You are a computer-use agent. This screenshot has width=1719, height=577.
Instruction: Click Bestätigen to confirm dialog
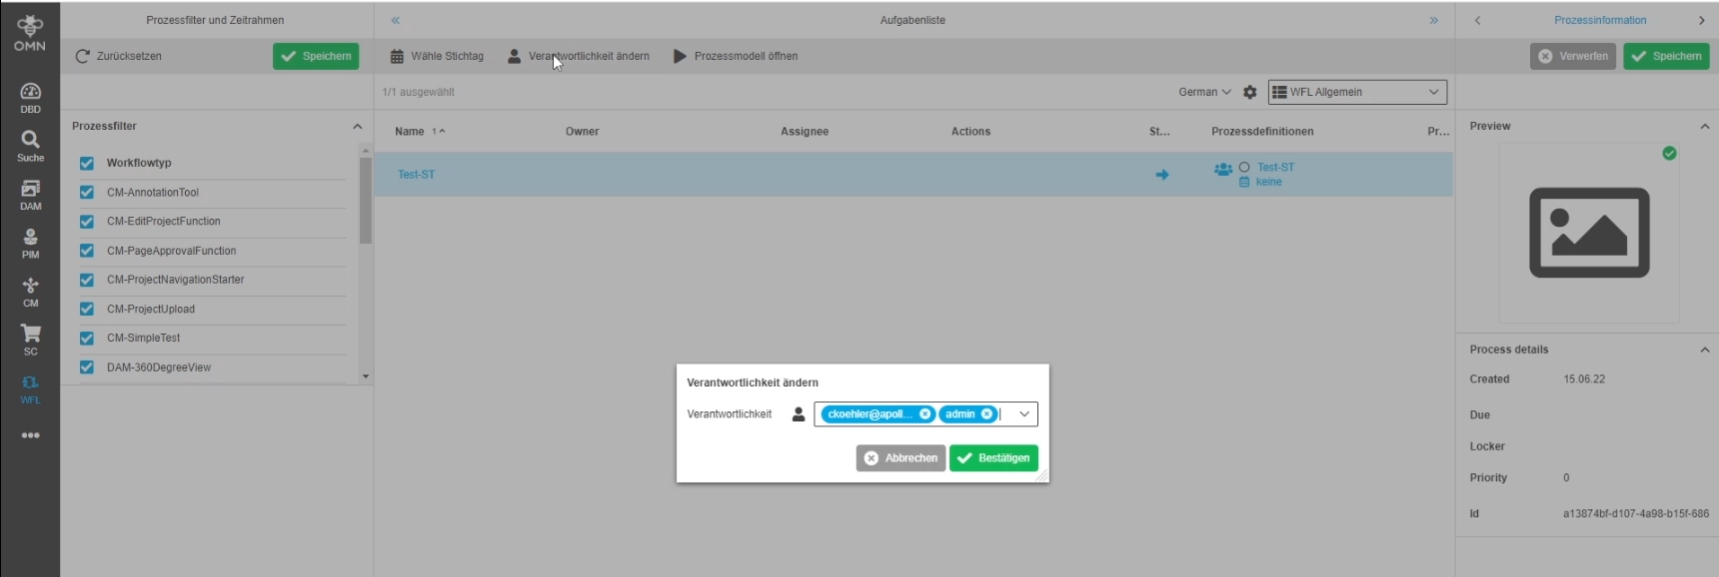(994, 458)
